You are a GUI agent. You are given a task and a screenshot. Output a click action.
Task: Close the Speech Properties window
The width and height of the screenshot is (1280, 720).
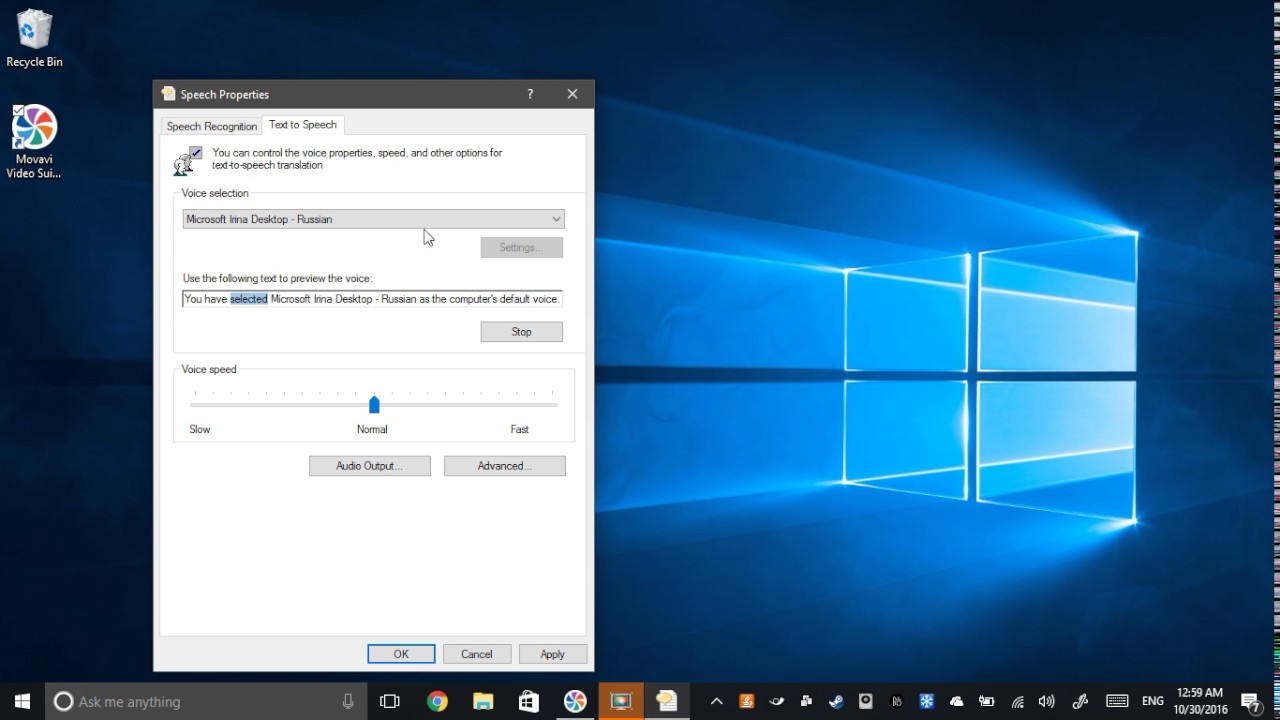coord(572,94)
